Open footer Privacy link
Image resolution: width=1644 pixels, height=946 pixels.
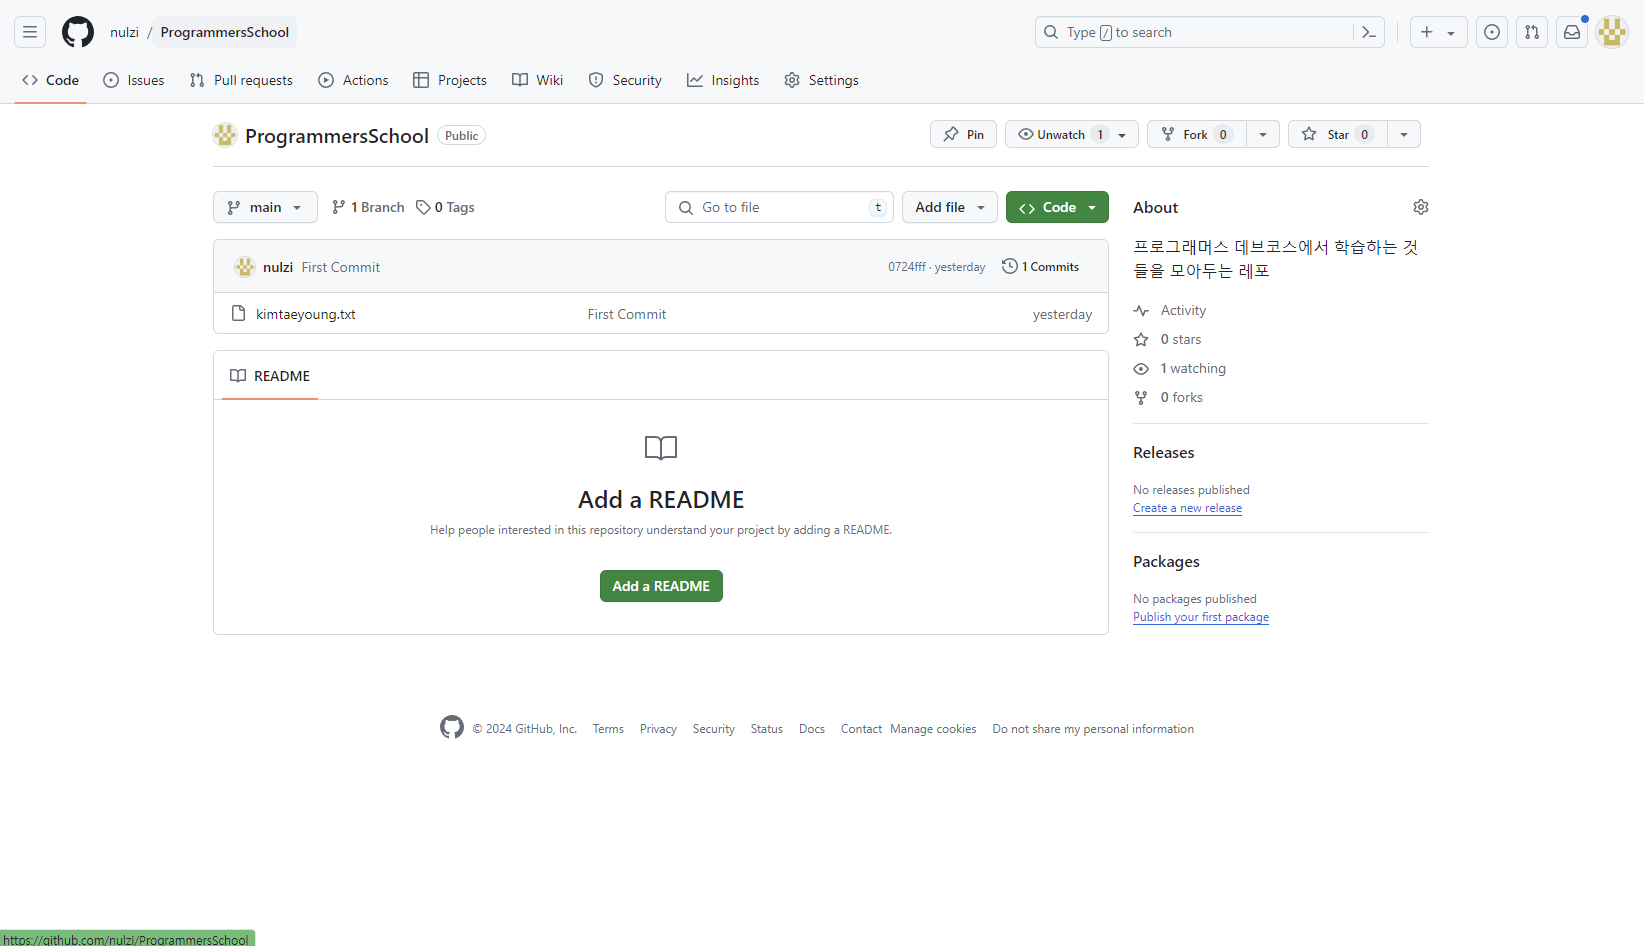[658, 729]
